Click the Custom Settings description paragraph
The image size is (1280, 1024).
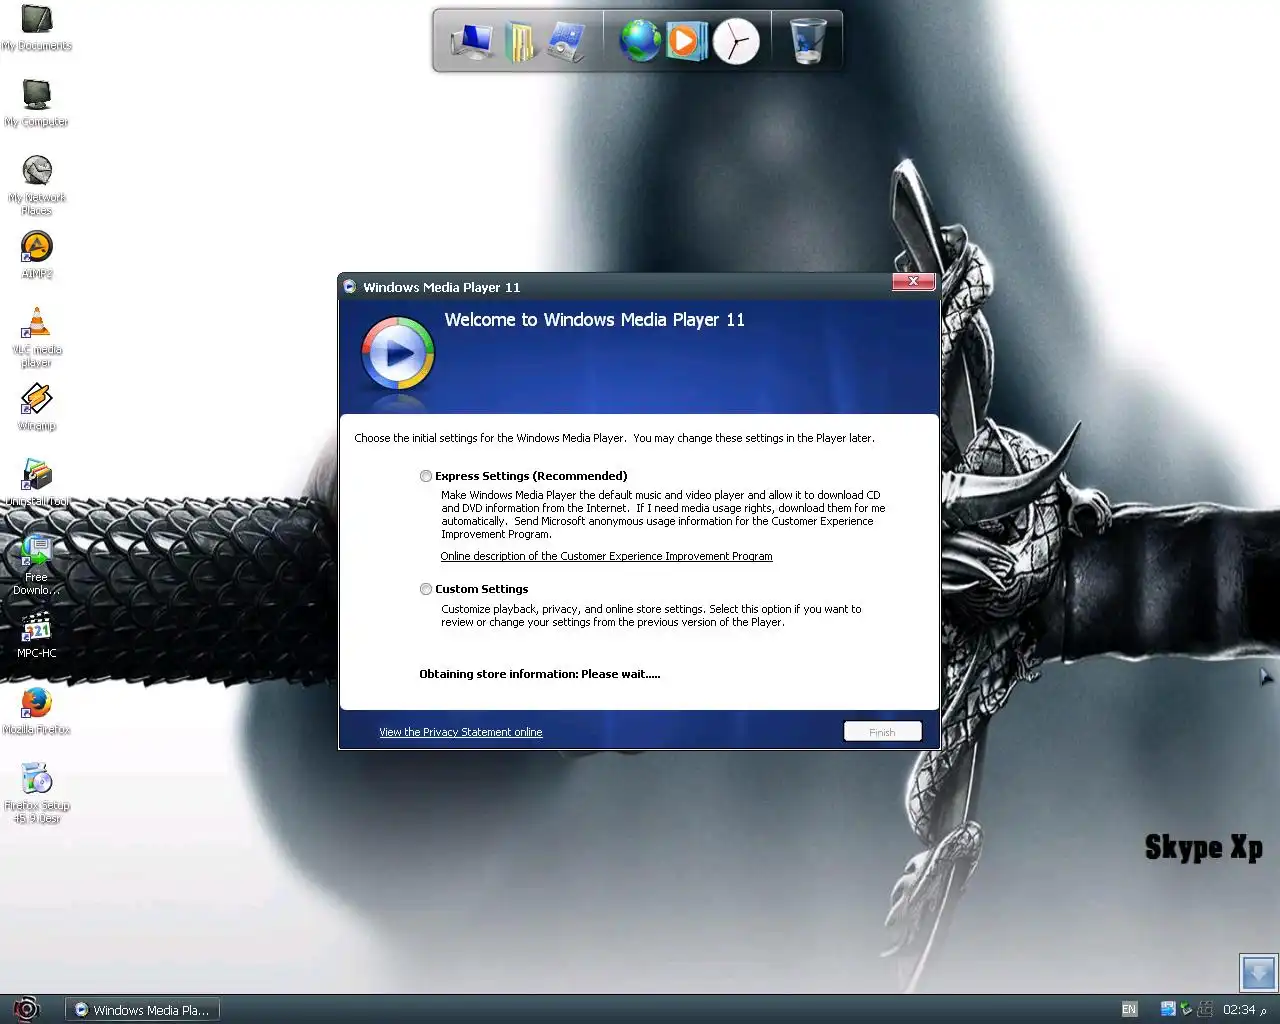coord(651,615)
